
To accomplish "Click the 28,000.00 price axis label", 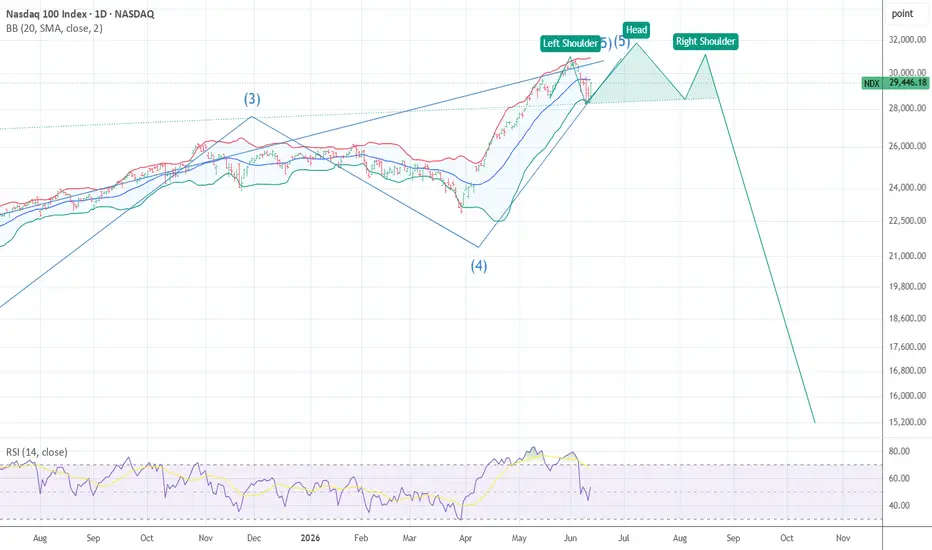I will pos(907,108).
